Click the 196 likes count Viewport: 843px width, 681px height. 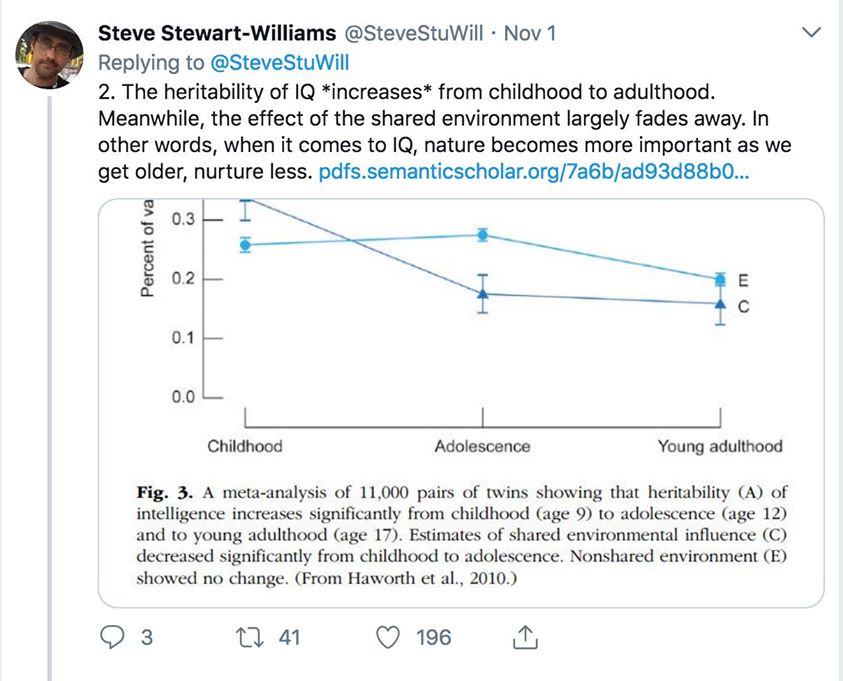pos(433,637)
